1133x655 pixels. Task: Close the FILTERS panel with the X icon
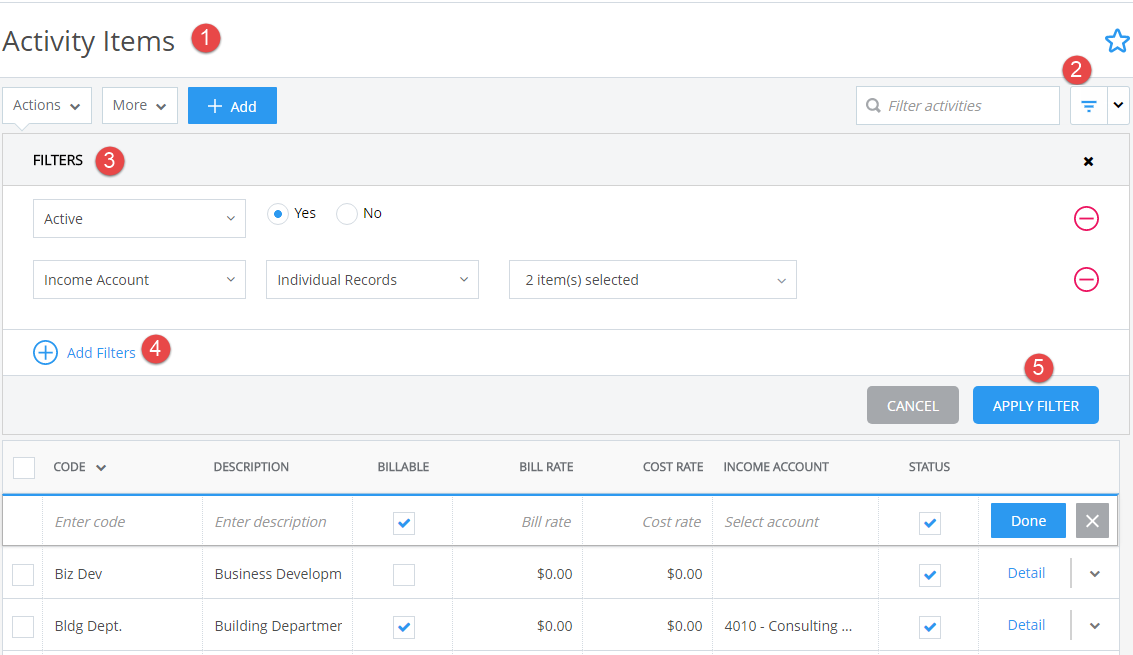[1088, 161]
